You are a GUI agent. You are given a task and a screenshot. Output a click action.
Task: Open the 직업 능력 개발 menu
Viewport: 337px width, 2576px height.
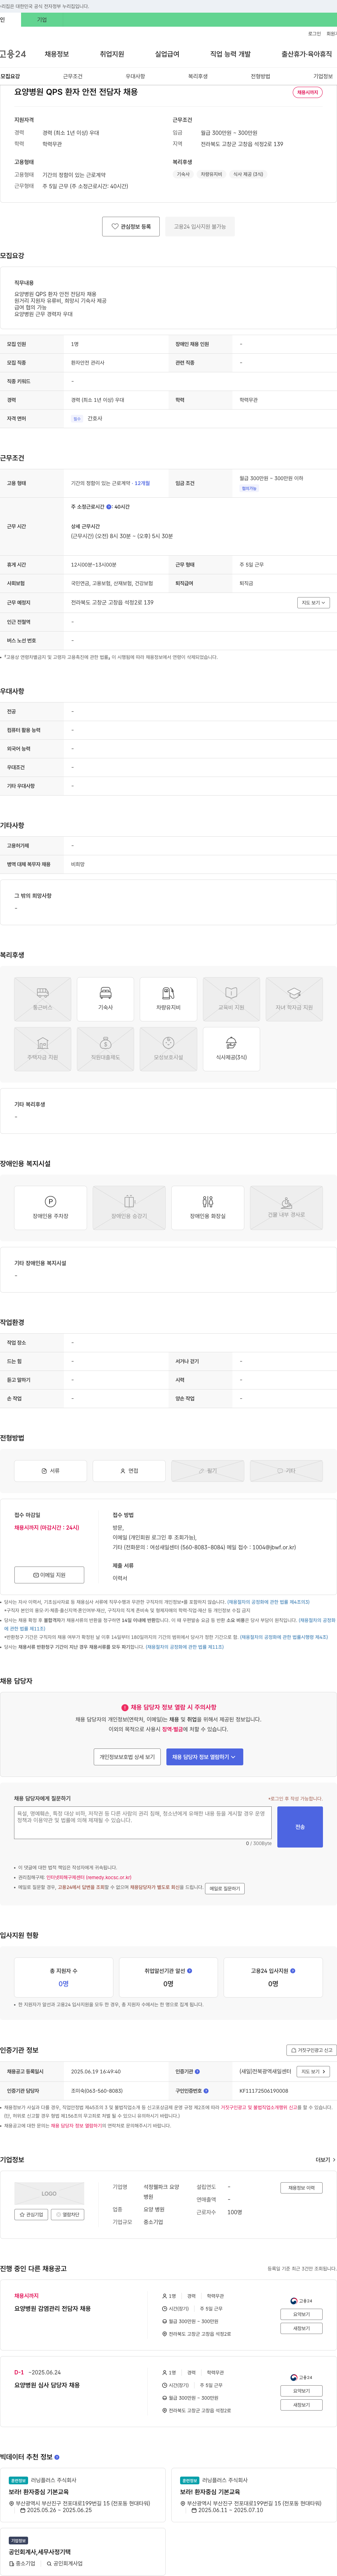point(230,54)
